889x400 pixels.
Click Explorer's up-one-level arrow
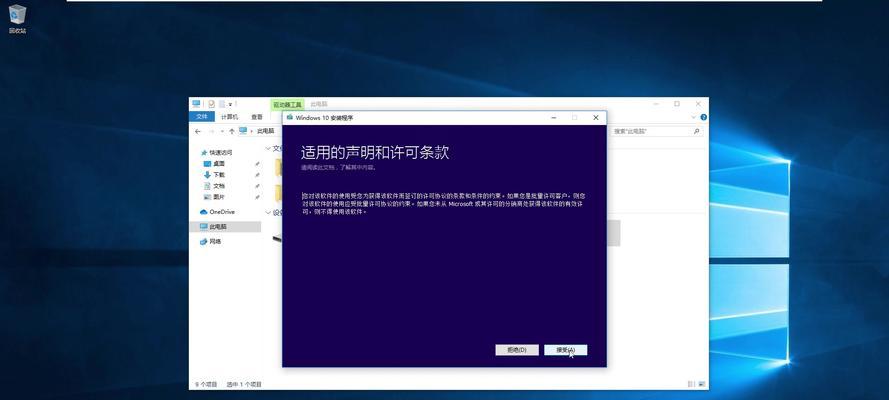[231, 131]
